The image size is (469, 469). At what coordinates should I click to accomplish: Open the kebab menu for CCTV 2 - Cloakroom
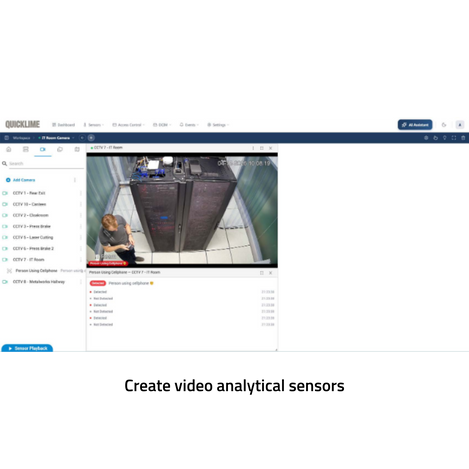pyautogui.click(x=81, y=215)
